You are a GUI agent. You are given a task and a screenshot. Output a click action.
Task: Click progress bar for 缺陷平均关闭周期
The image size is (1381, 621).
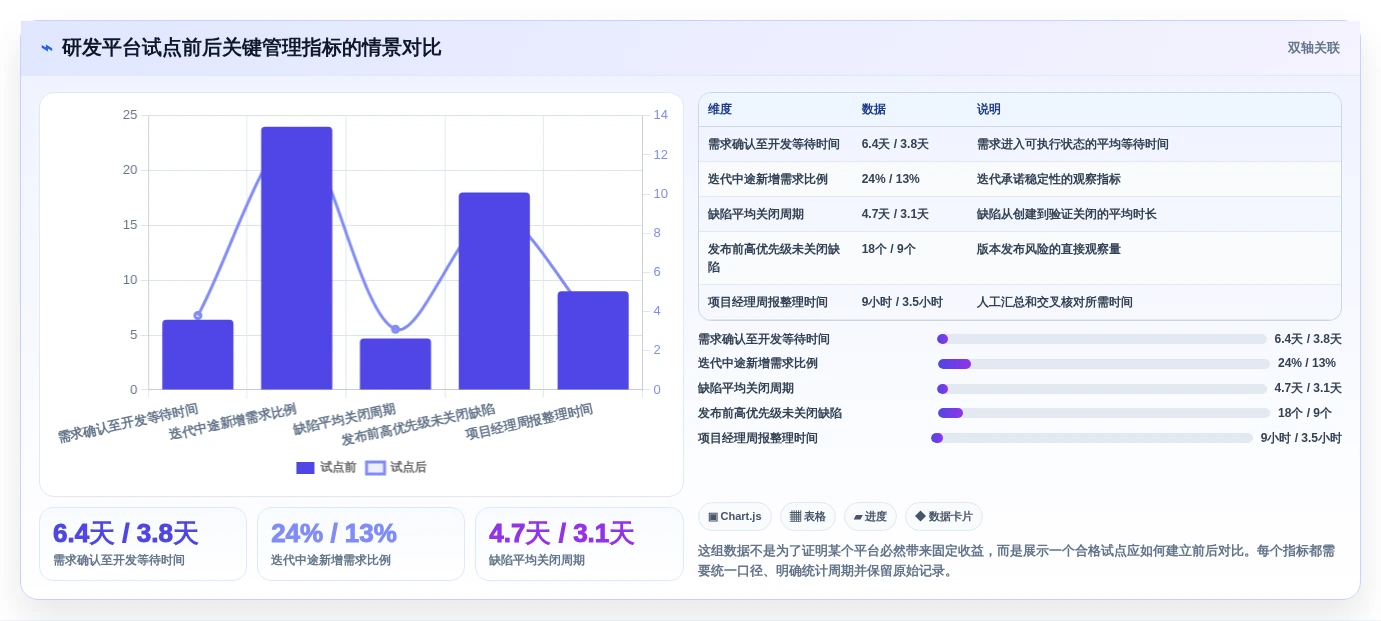pyautogui.click(x=1102, y=389)
